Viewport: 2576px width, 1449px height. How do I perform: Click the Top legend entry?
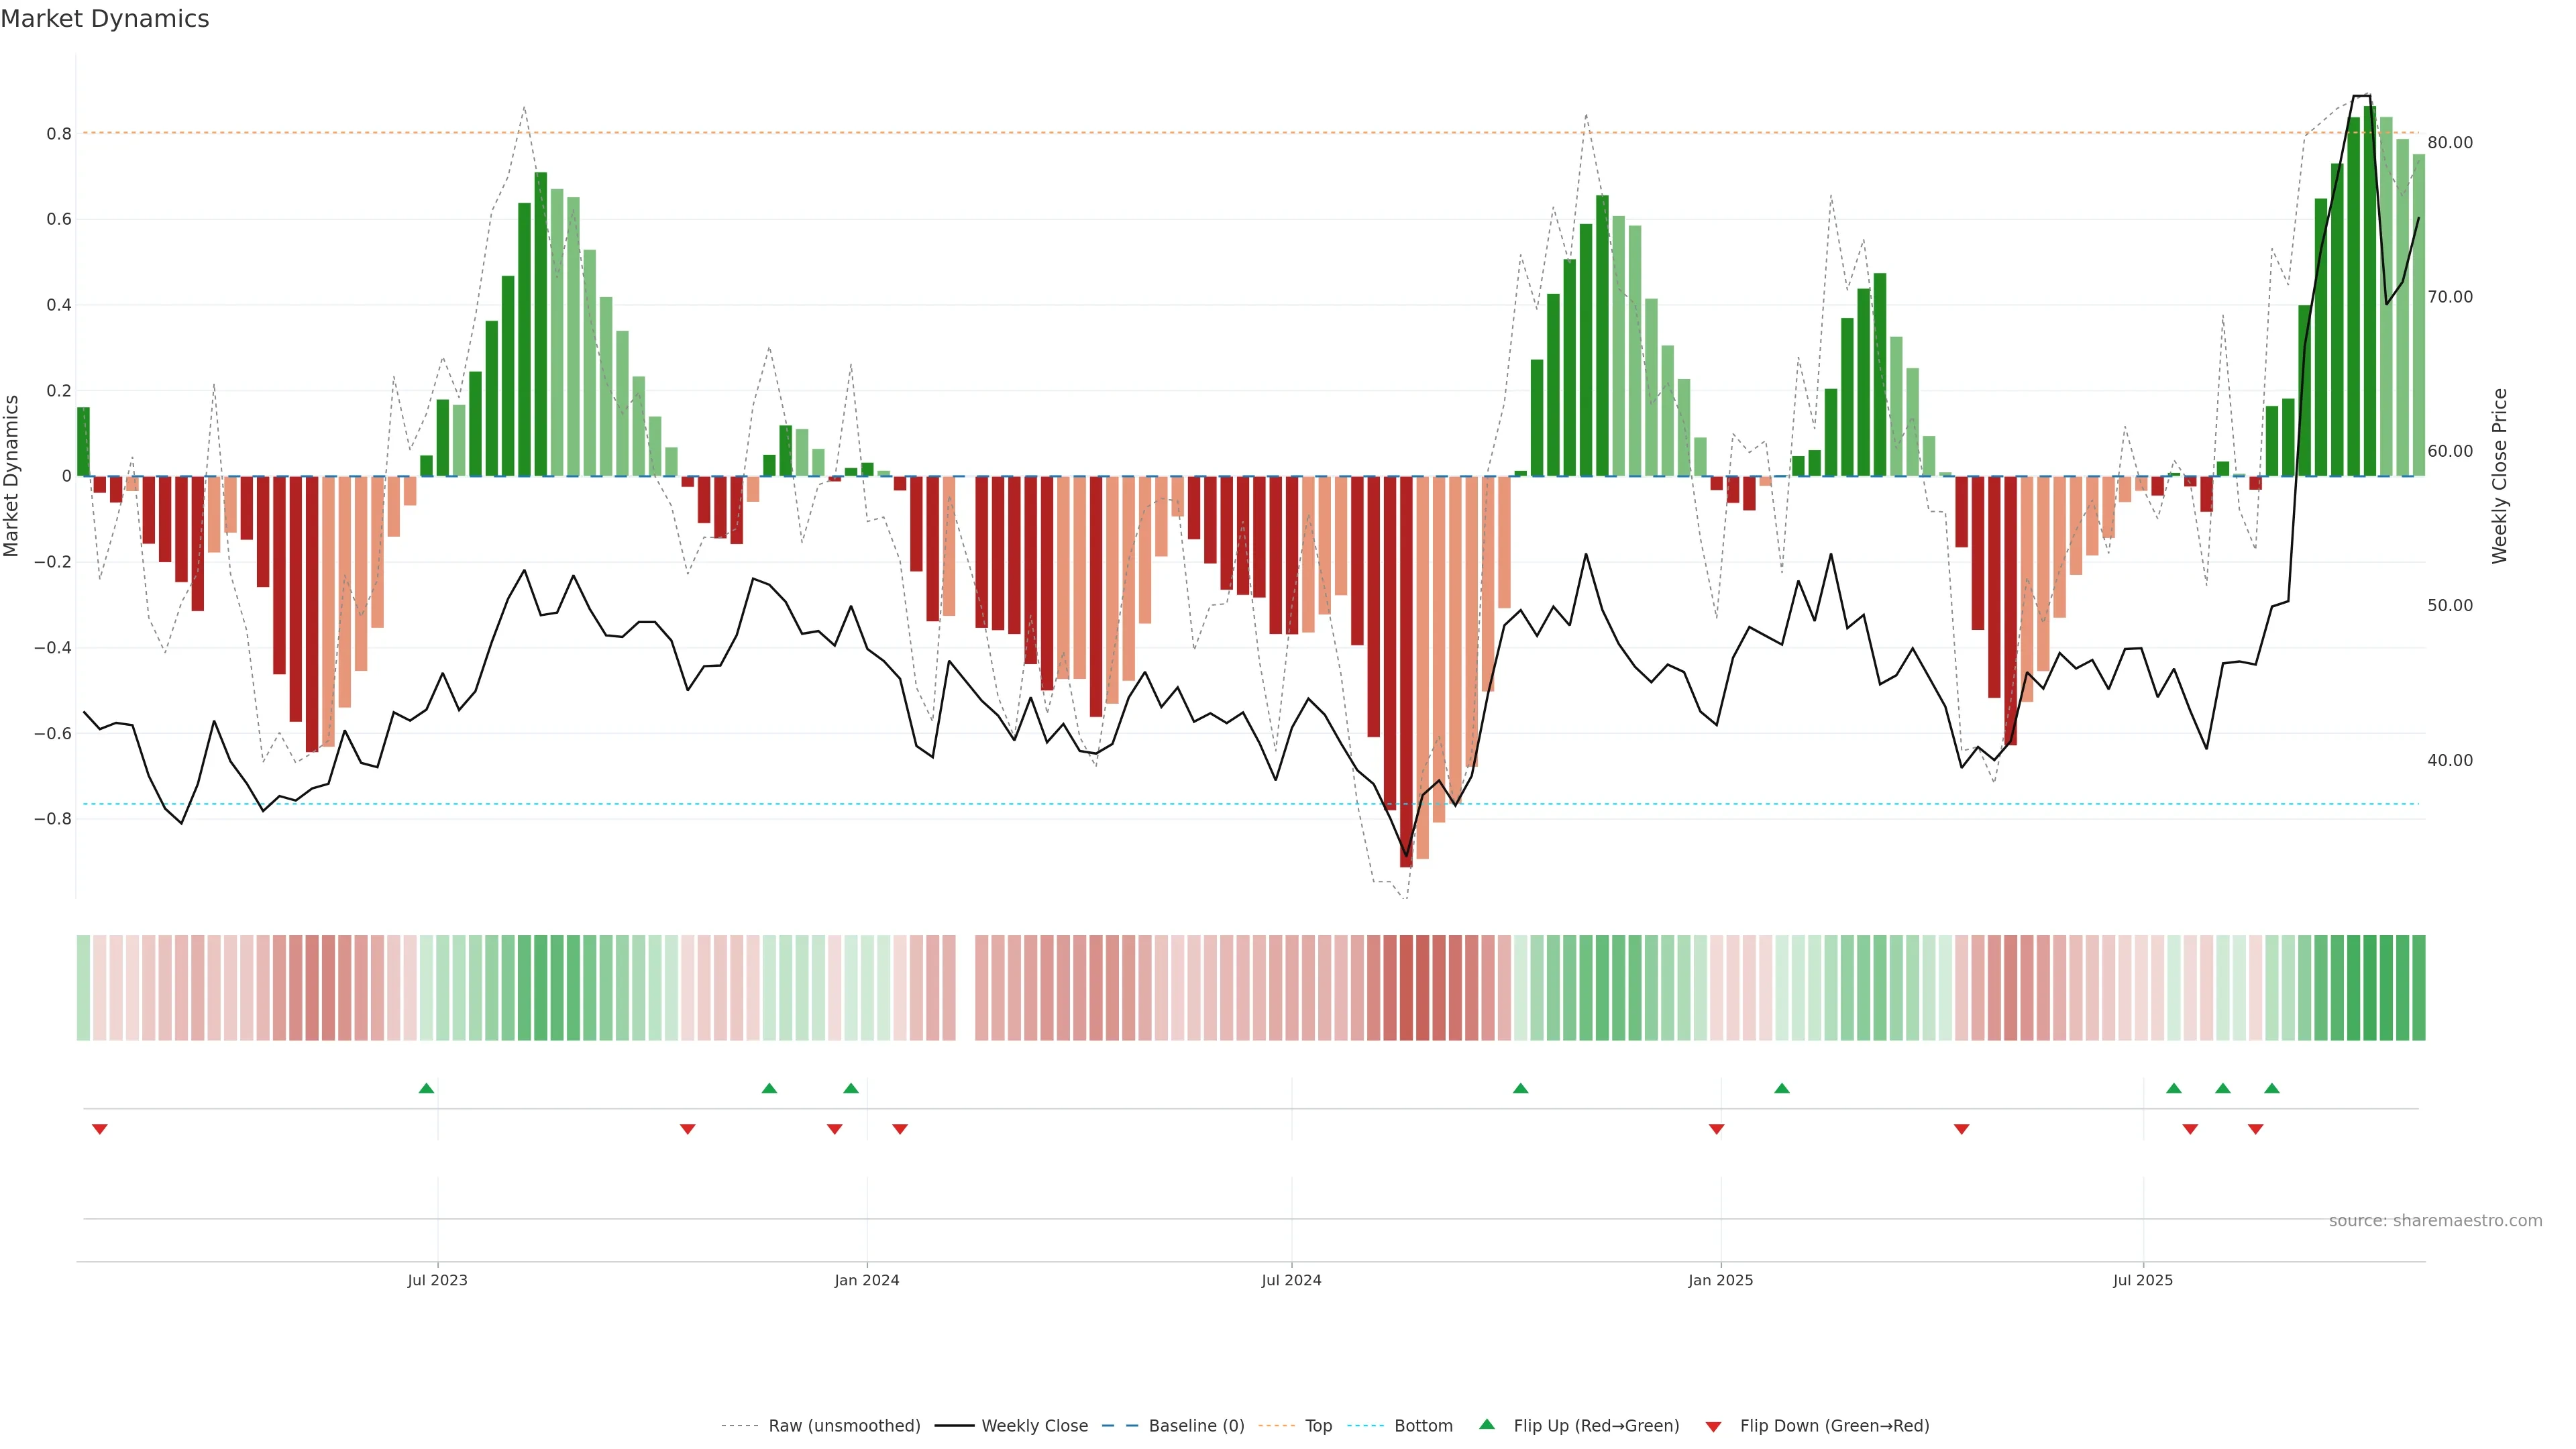(x=1318, y=1426)
